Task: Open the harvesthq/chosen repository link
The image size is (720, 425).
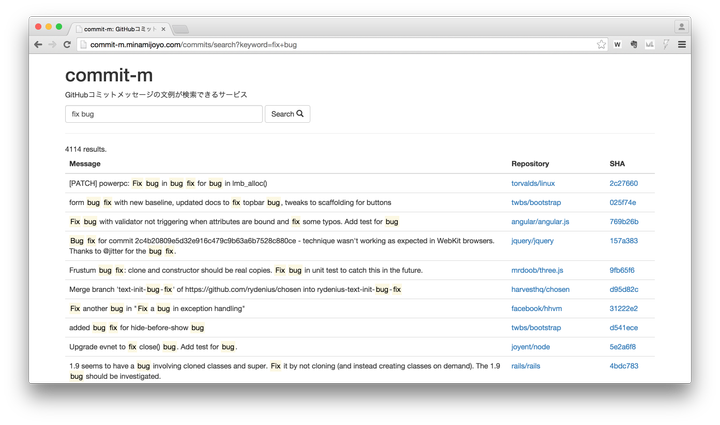Action: [540, 290]
